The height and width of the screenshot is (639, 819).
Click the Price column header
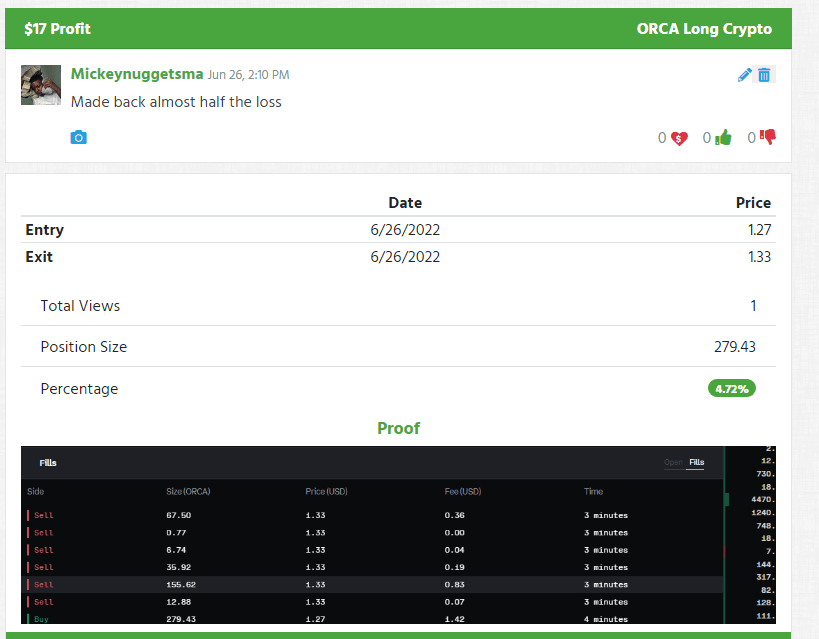(x=753, y=203)
